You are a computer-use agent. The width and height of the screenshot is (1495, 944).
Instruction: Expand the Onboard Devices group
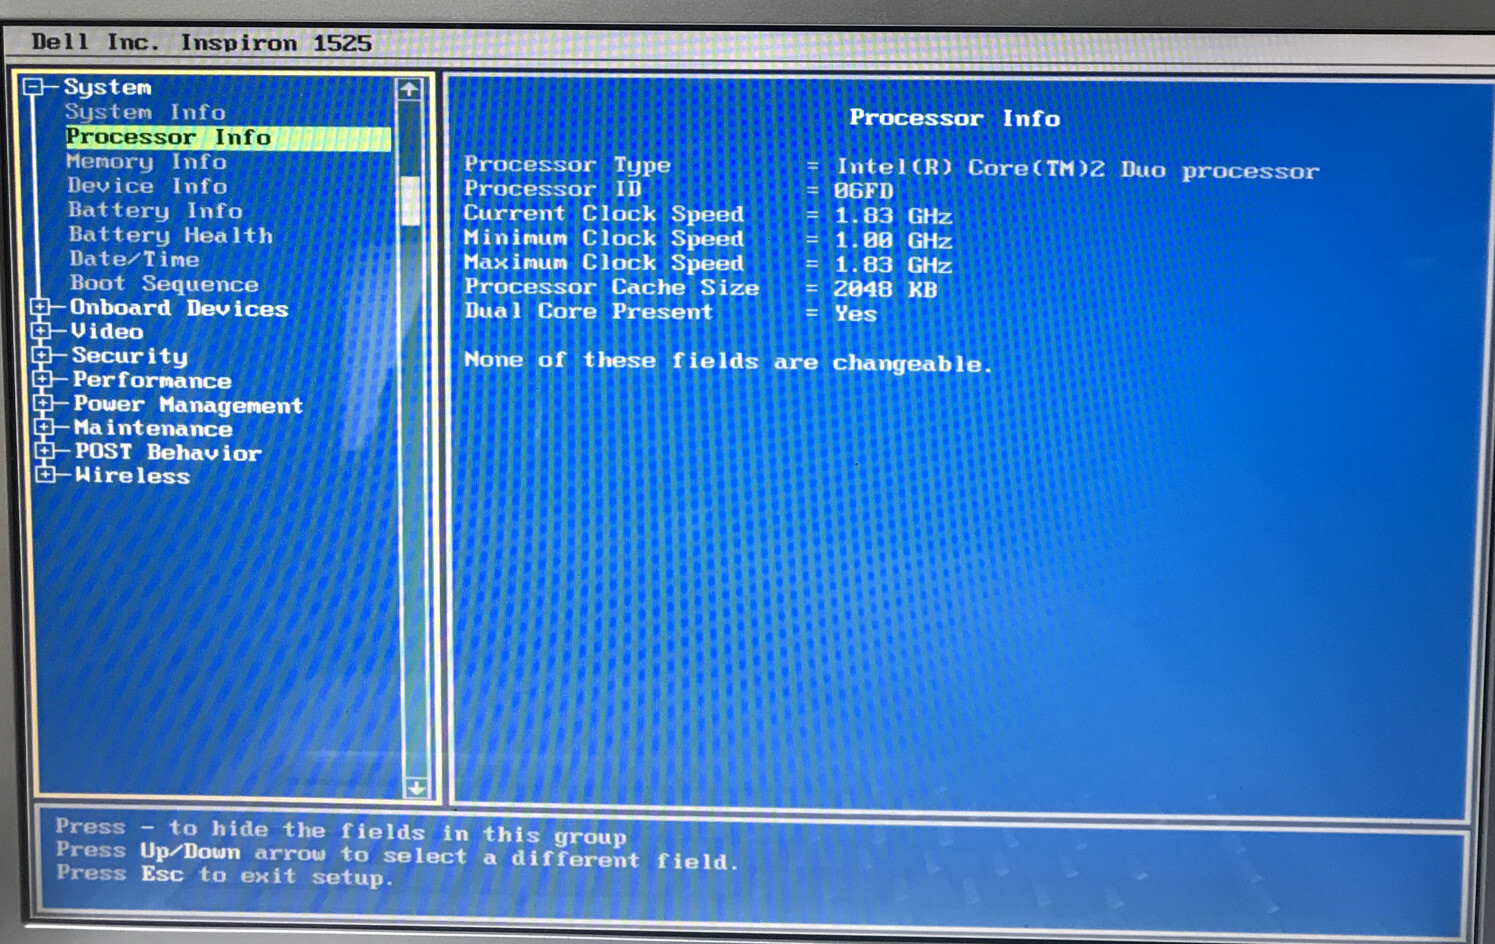40,307
